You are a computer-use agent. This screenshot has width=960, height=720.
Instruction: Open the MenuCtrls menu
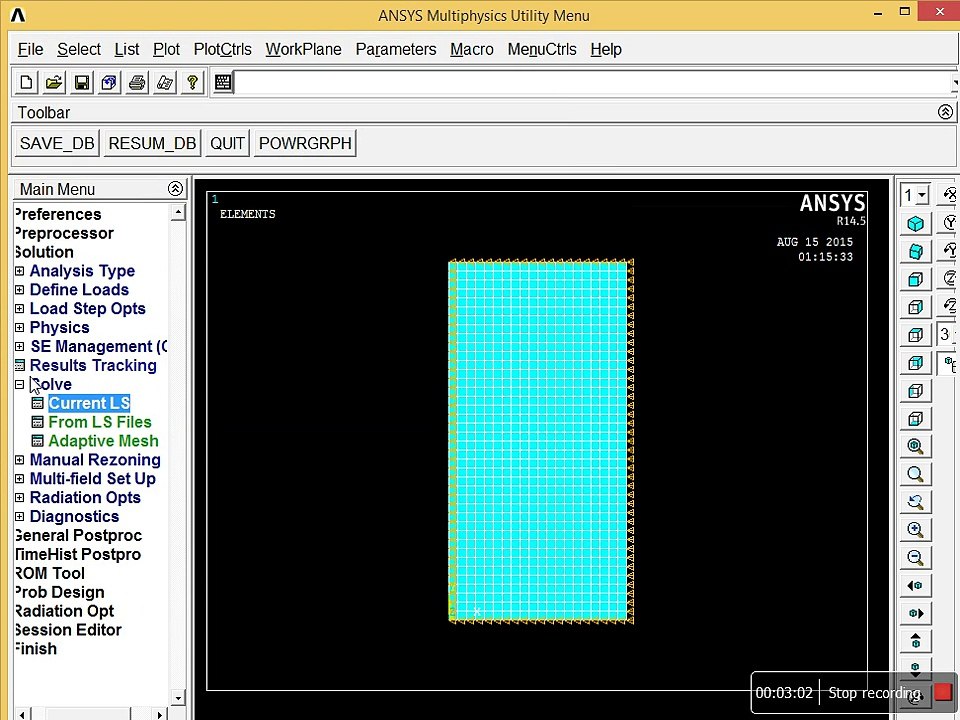click(x=542, y=49)
